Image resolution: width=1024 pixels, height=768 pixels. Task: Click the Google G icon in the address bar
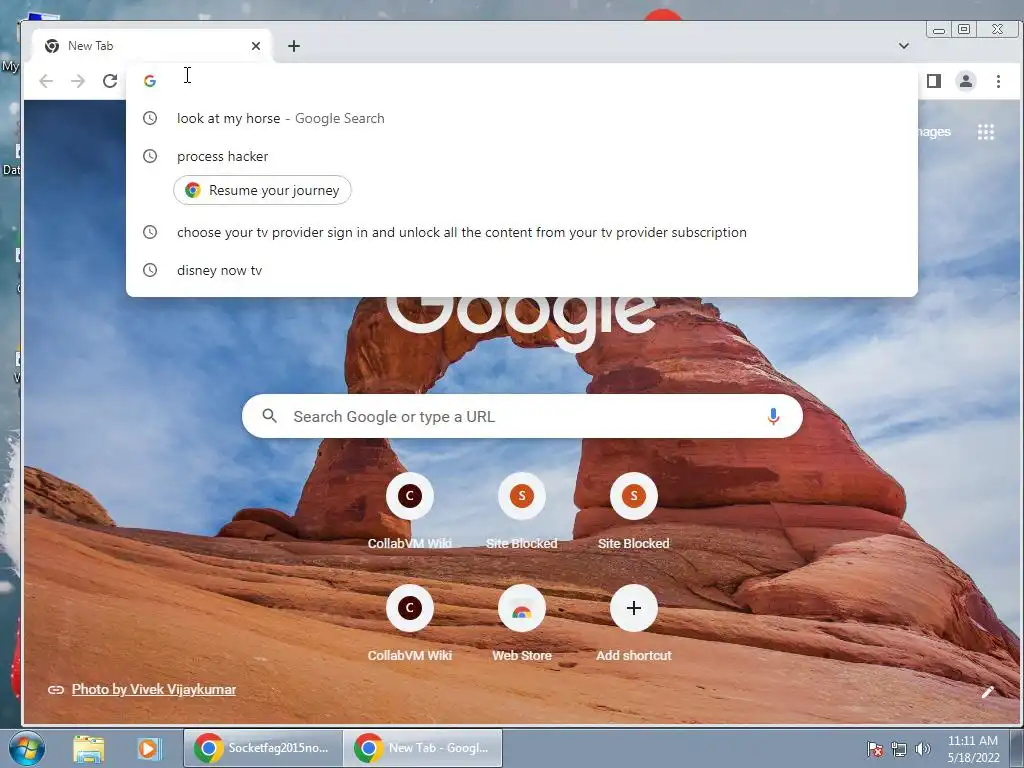tap(150, 81)
